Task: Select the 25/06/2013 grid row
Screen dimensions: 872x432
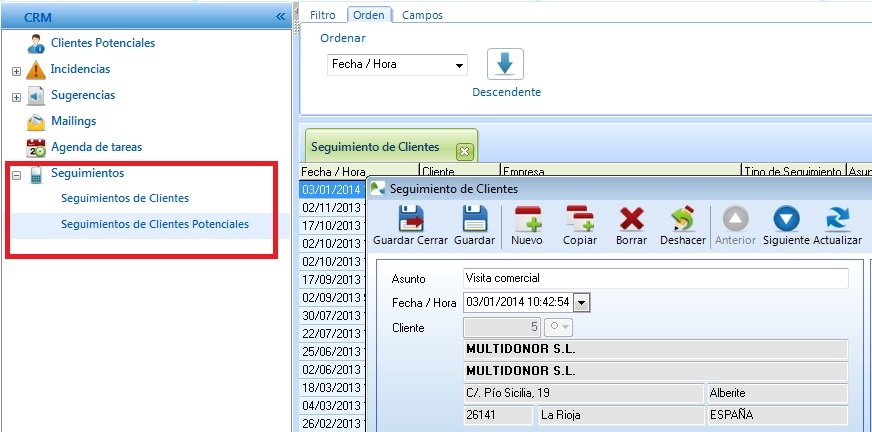Action: pos(333,351)
